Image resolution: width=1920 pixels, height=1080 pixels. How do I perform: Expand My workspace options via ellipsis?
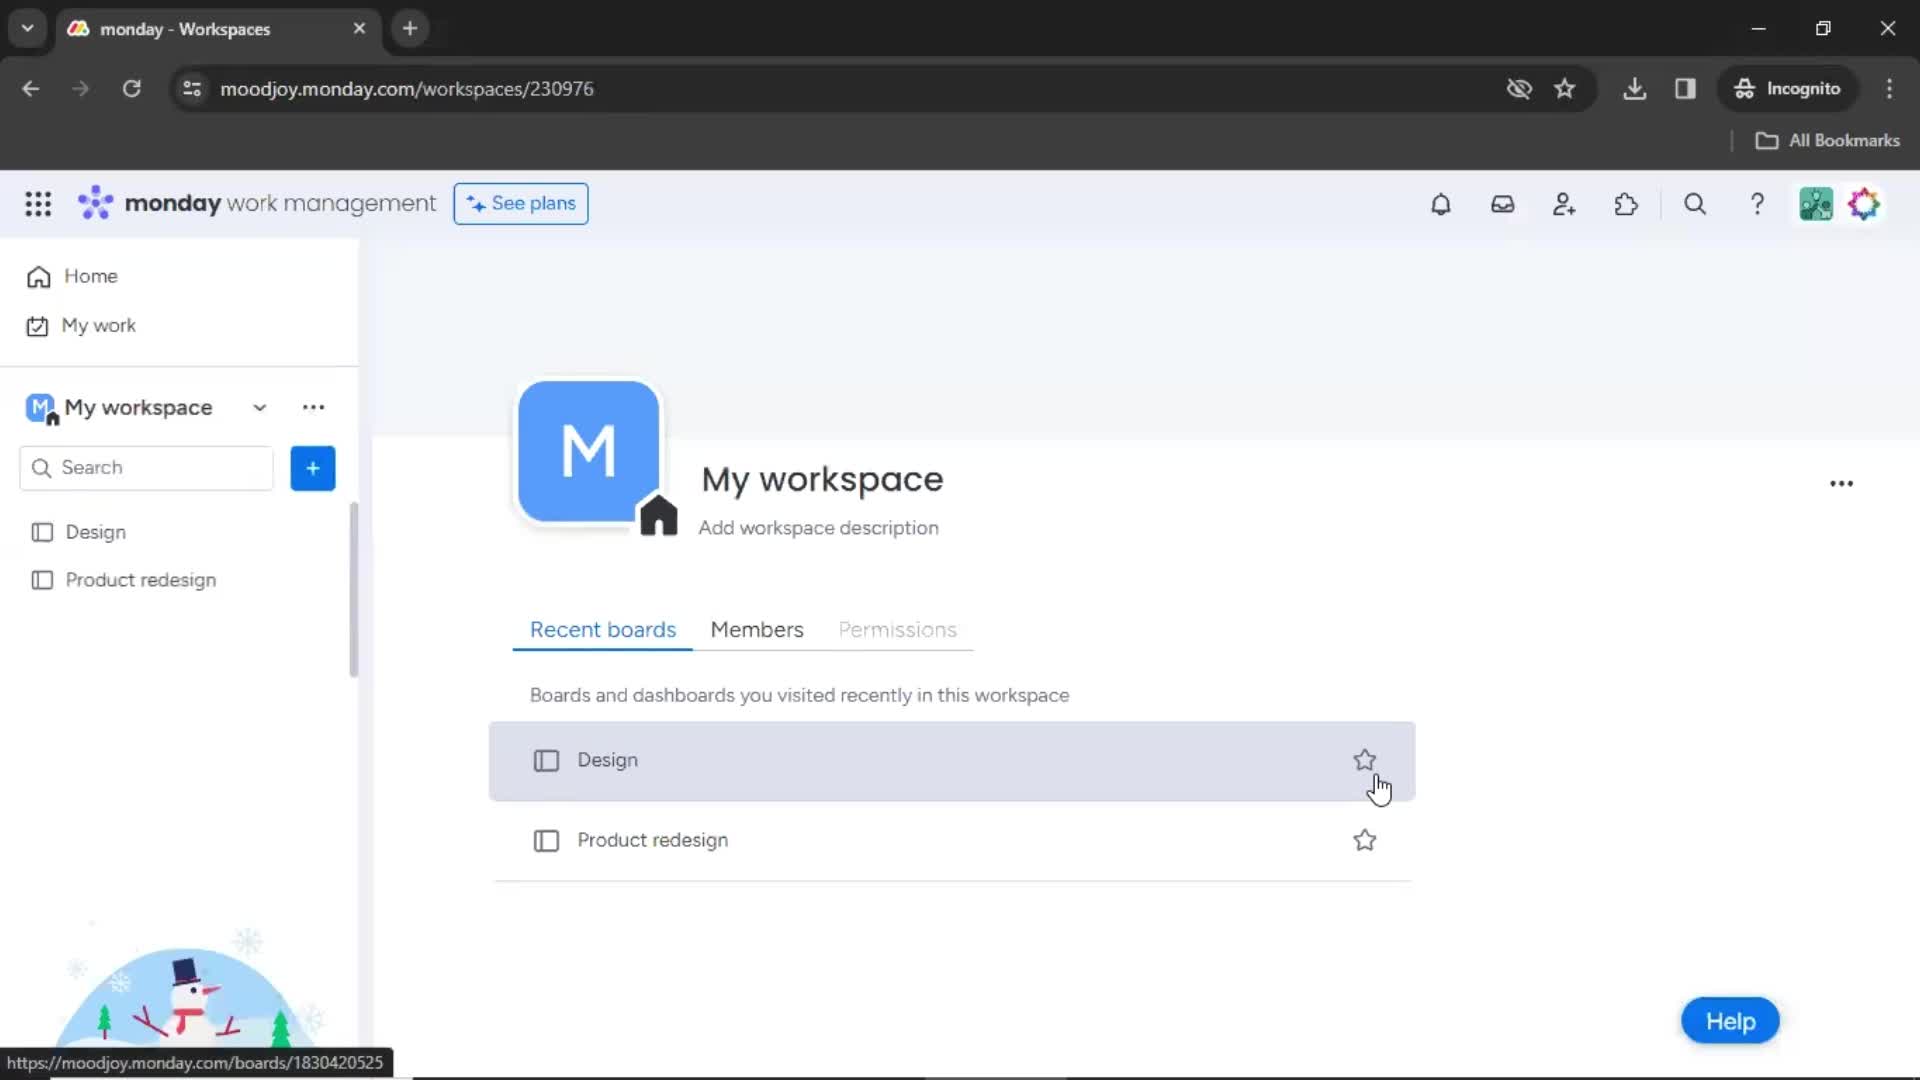(x=313, y=407)
